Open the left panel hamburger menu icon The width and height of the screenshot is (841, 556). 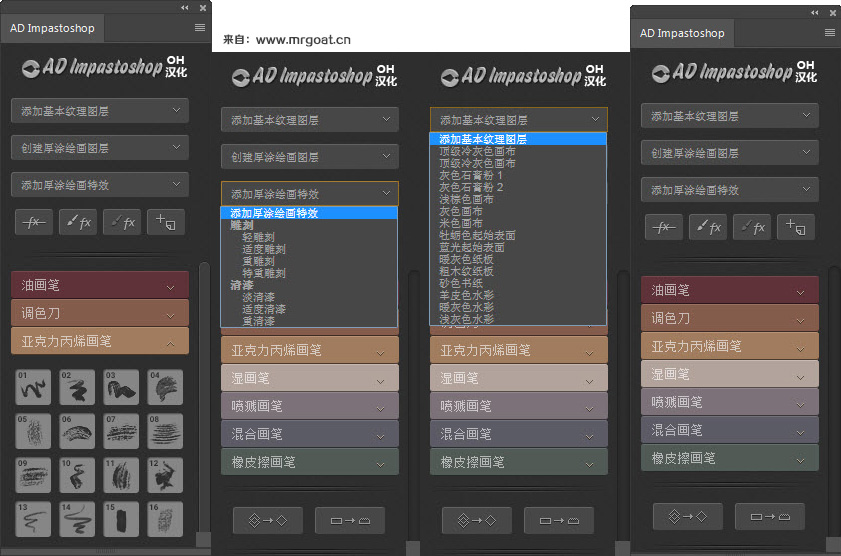coord(200,27)
